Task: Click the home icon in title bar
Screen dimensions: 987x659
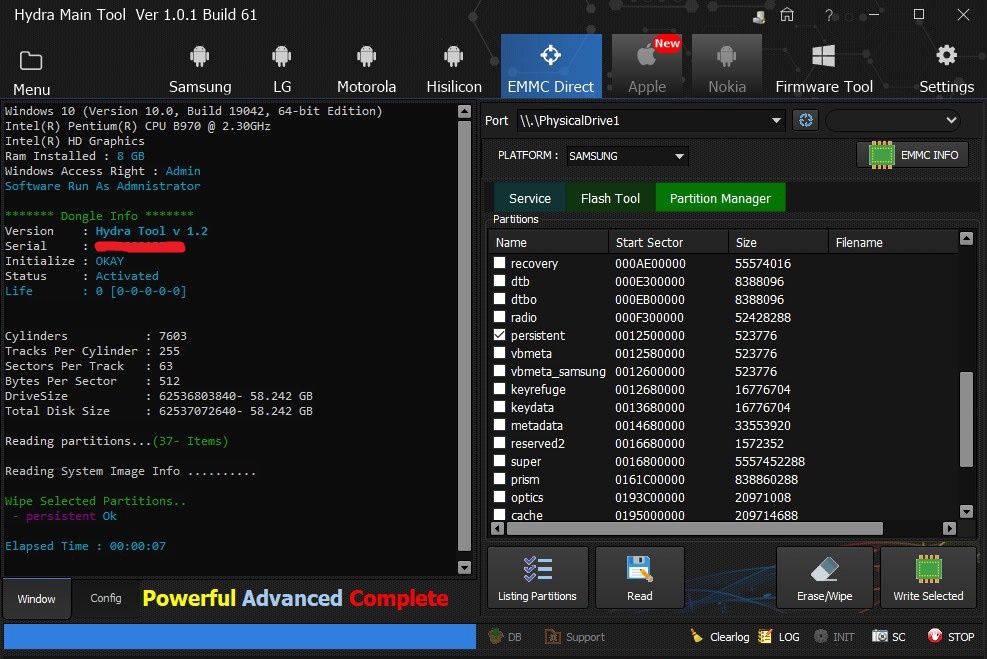Action: pyautogui.click(x=787, y=14)
